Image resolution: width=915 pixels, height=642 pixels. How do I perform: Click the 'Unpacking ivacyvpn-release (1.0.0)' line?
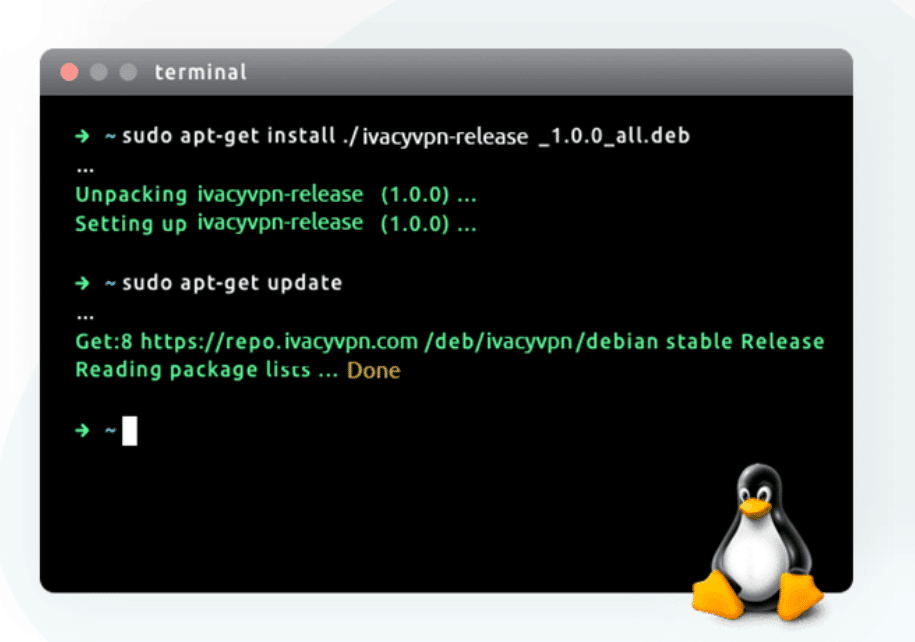tap(276, 194)
